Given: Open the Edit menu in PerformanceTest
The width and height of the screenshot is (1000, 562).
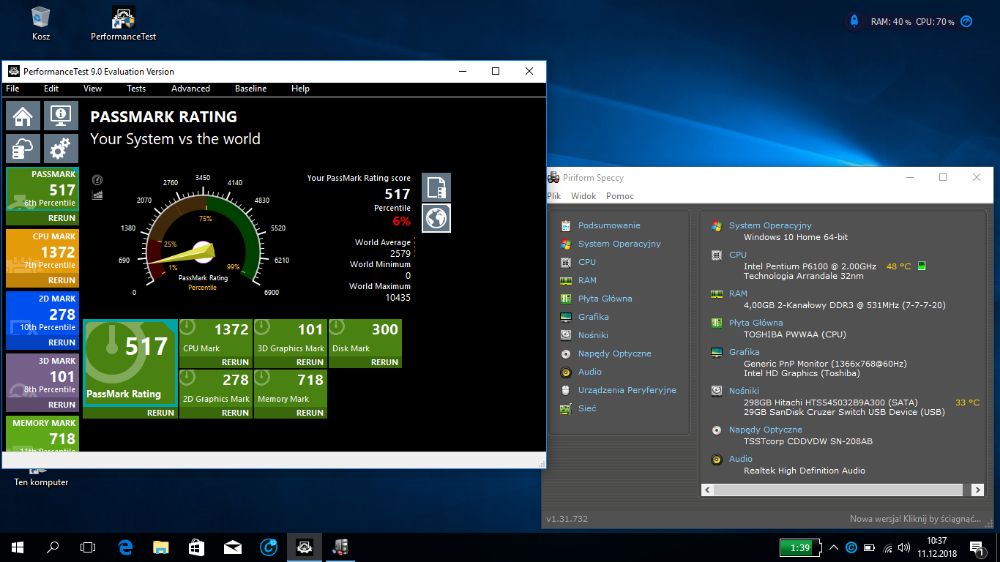Looking at the screenshot, I should pos(51,89).
